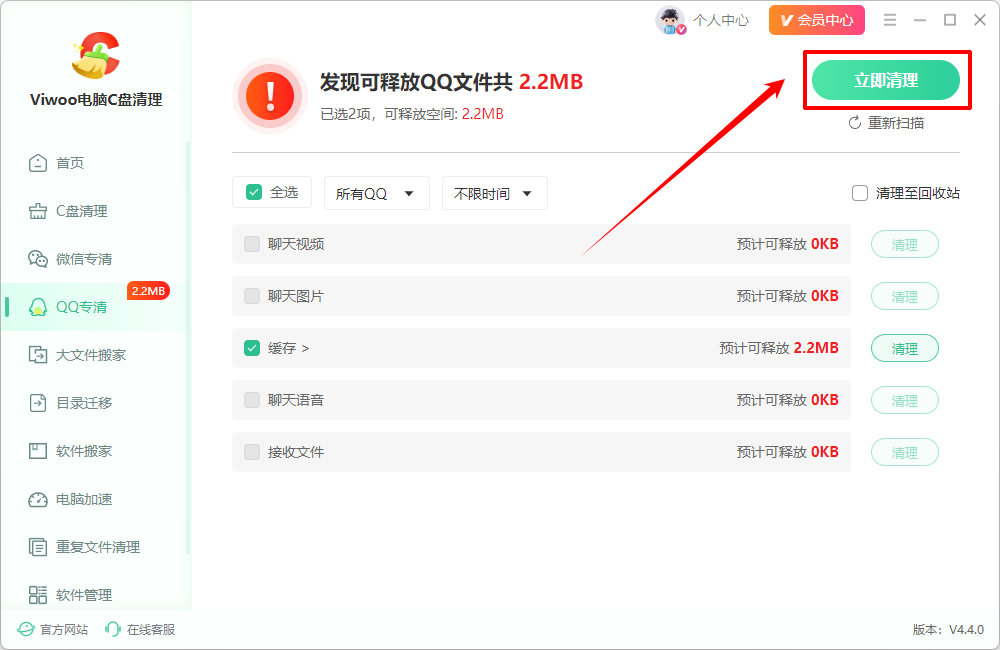Check the 聊天图片 checkbox
The image size is (1000, 650).
(252, 296)
